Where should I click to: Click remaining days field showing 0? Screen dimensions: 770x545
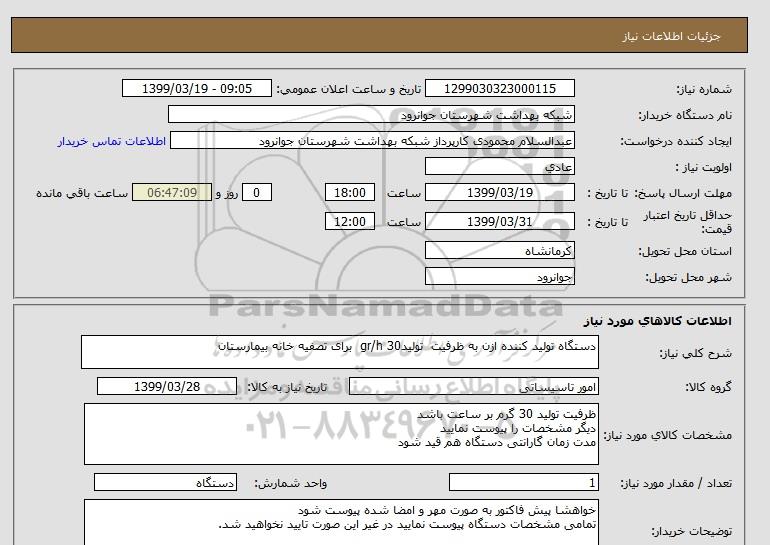point(256,192)
